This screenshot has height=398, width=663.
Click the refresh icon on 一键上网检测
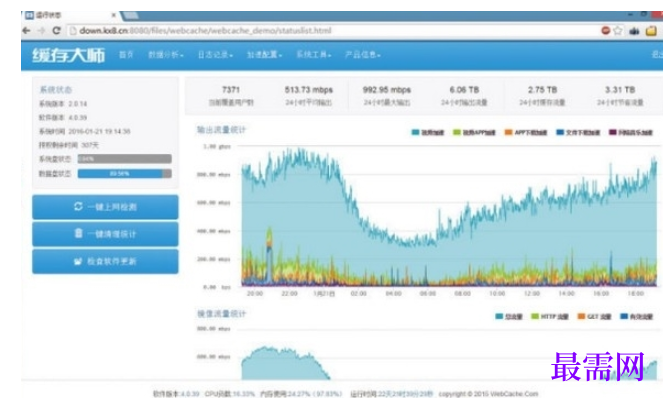78,206
